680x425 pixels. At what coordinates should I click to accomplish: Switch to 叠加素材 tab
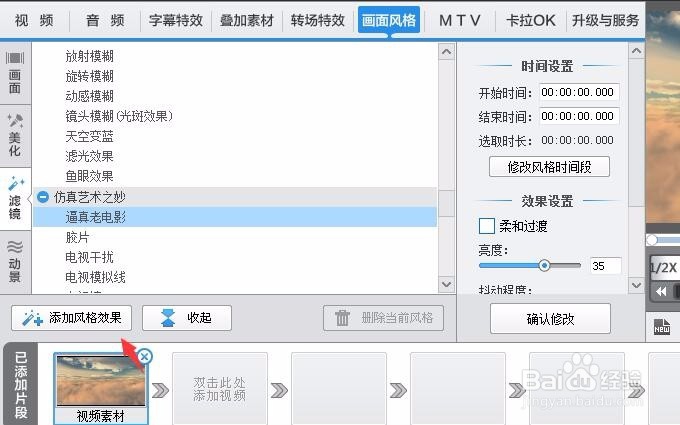tap(247, 20)
